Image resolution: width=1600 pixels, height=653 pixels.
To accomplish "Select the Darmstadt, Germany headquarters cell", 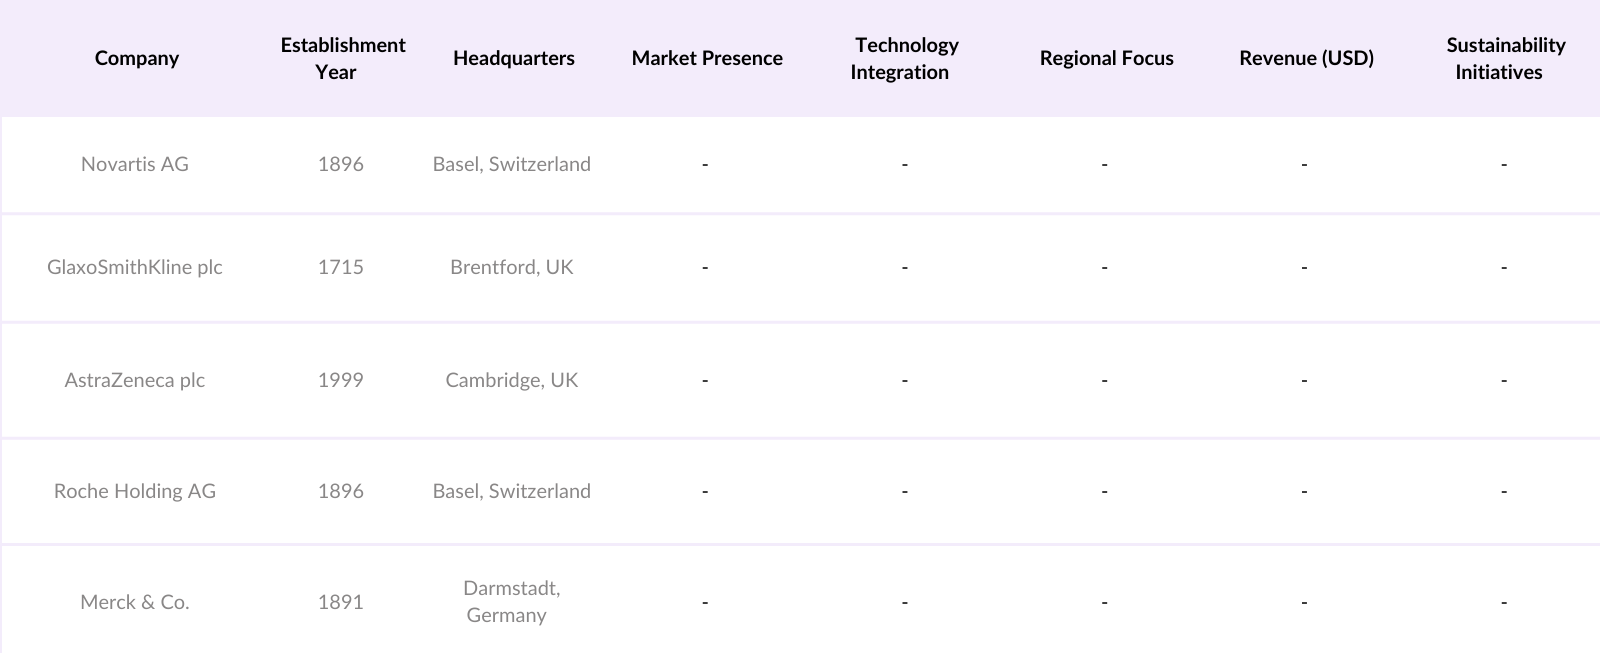I will [511, 601].
